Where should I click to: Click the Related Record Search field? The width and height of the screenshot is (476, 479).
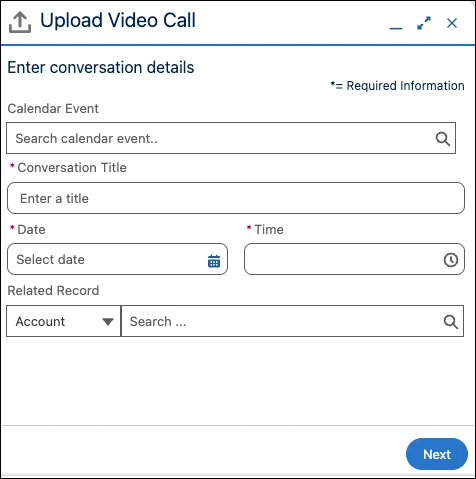point(292,321)
